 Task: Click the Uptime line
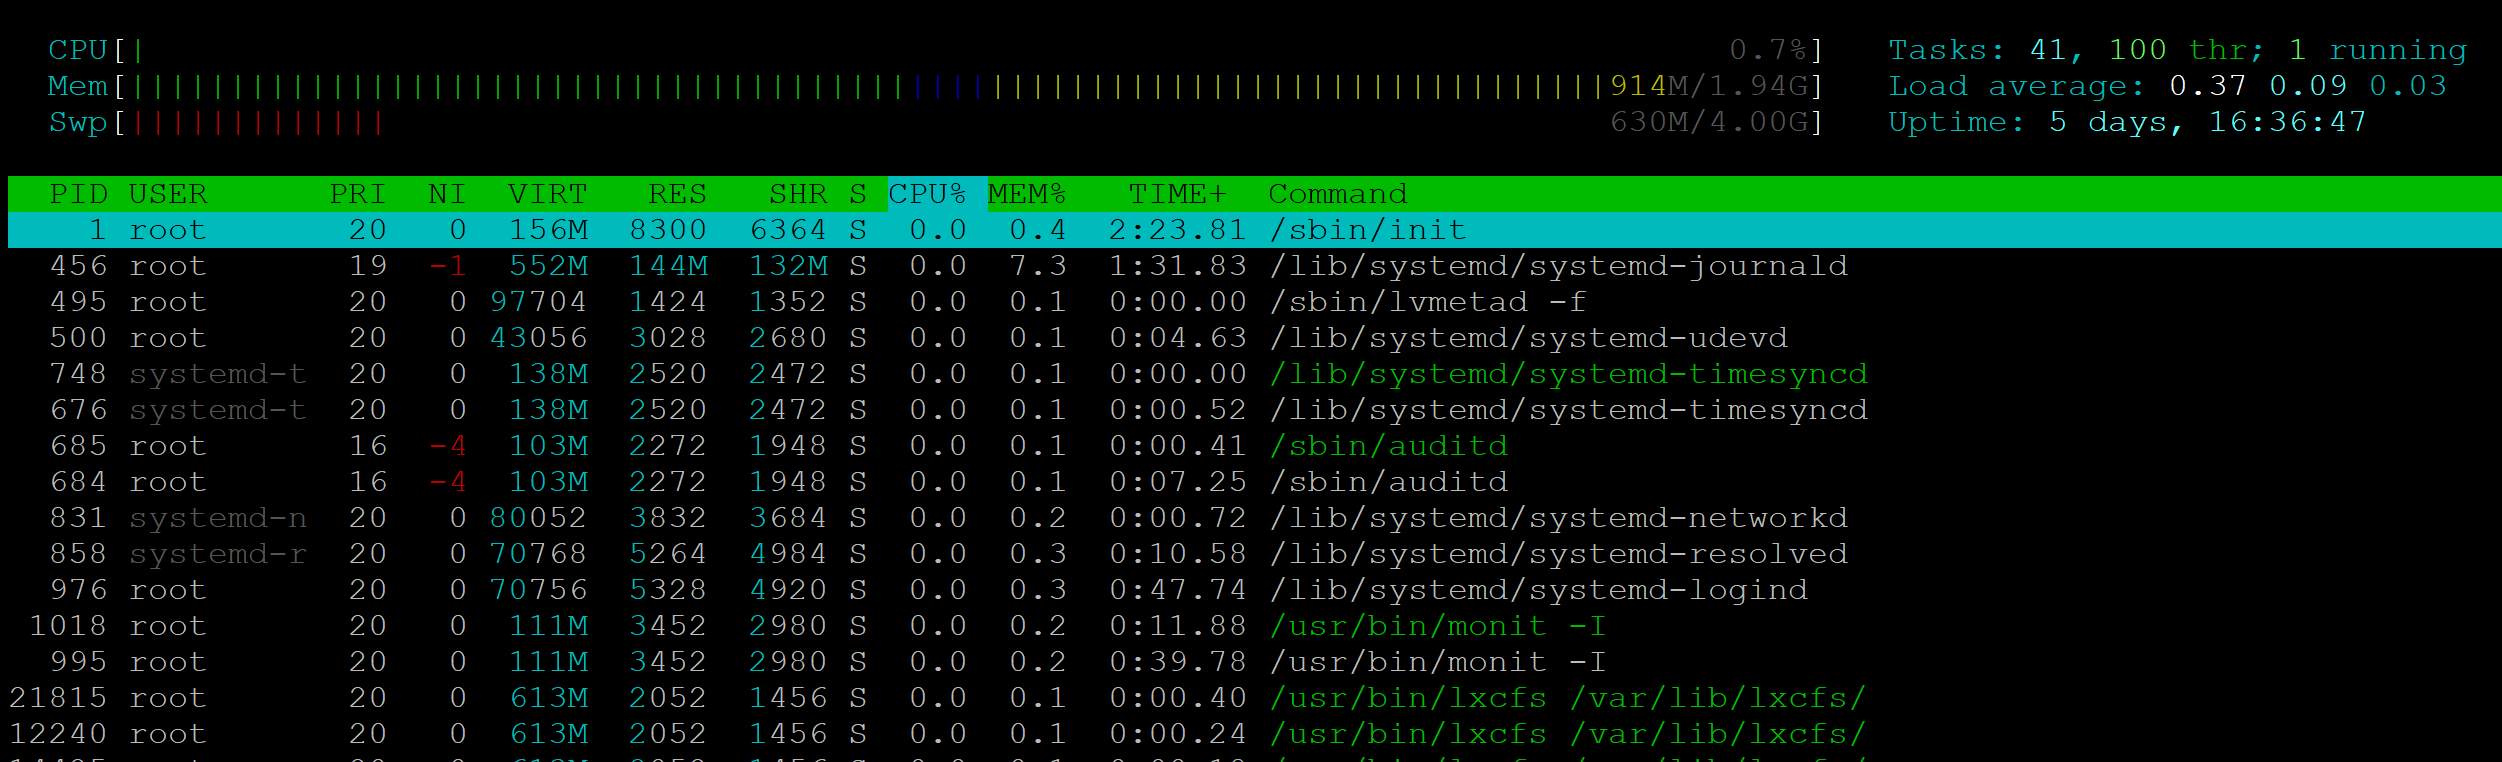(2127, 122)
